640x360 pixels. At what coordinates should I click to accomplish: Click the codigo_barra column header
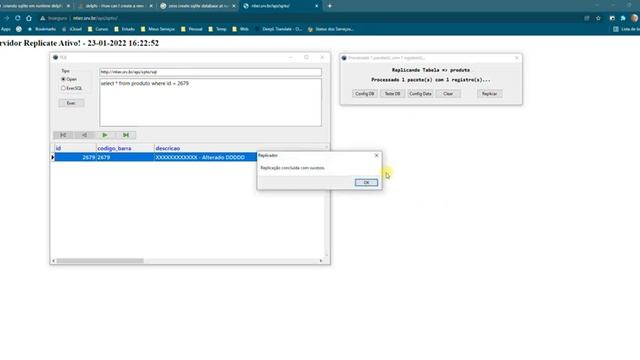[x=125, y=148]
